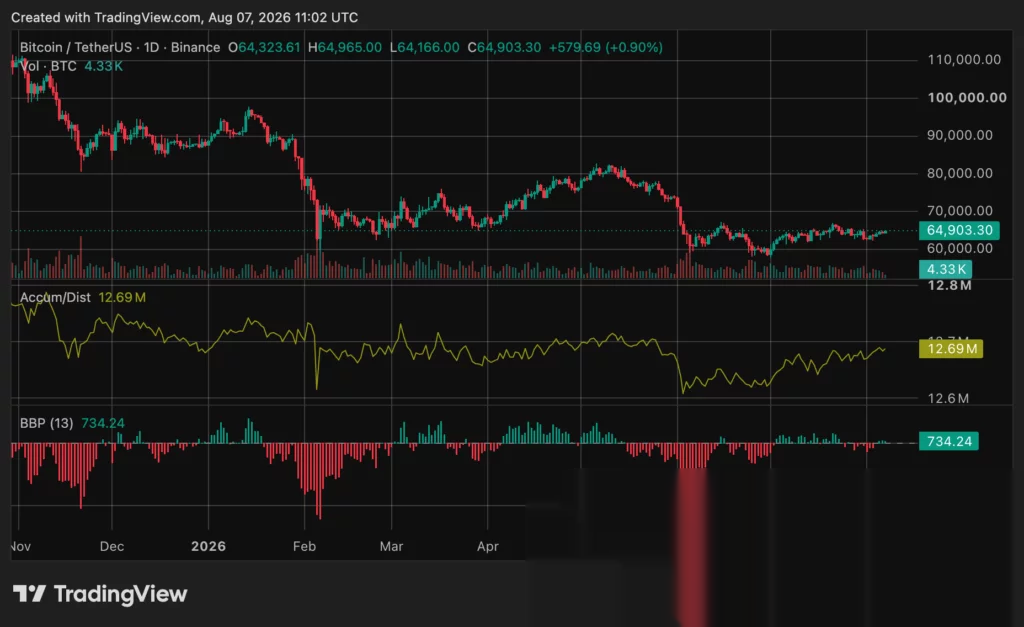Viewport: 1024px width, 627px height.
Task: Click the Vol · BTC indicator label
Action: 48,66
